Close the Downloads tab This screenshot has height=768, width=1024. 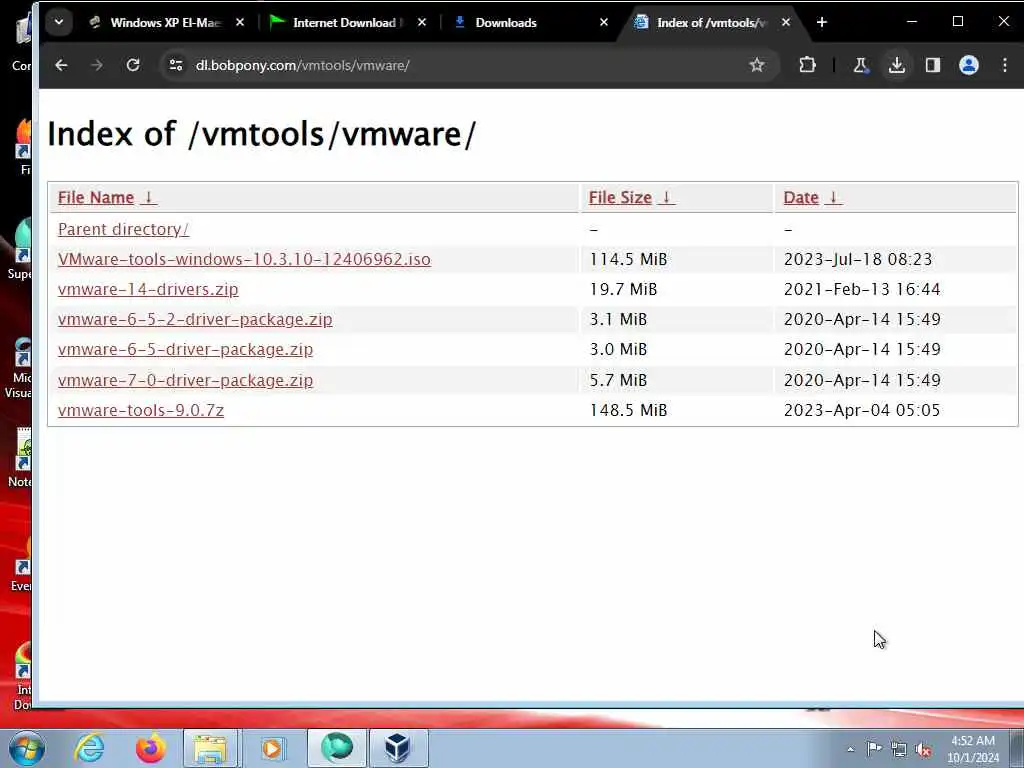(x=603, y=22)
